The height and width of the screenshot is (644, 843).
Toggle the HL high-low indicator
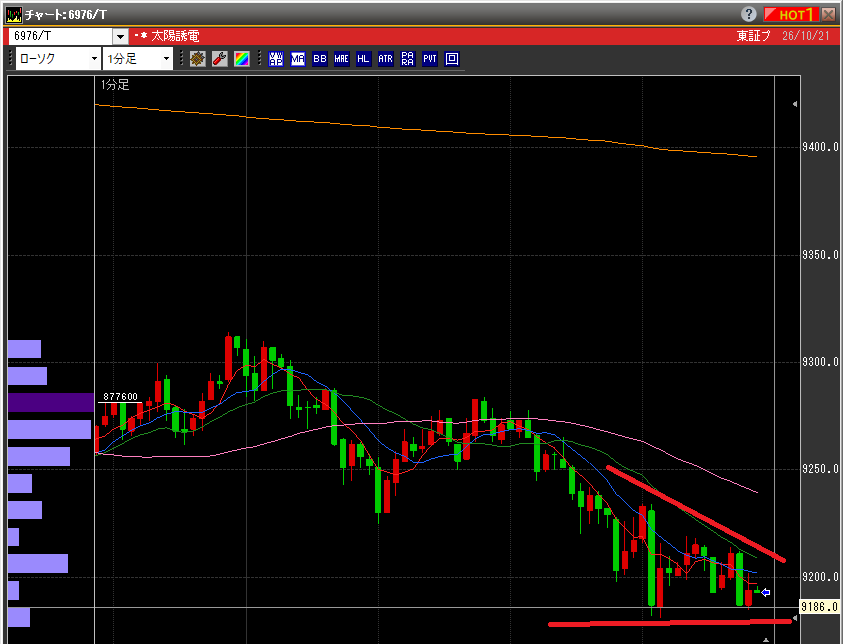point(363,59)
